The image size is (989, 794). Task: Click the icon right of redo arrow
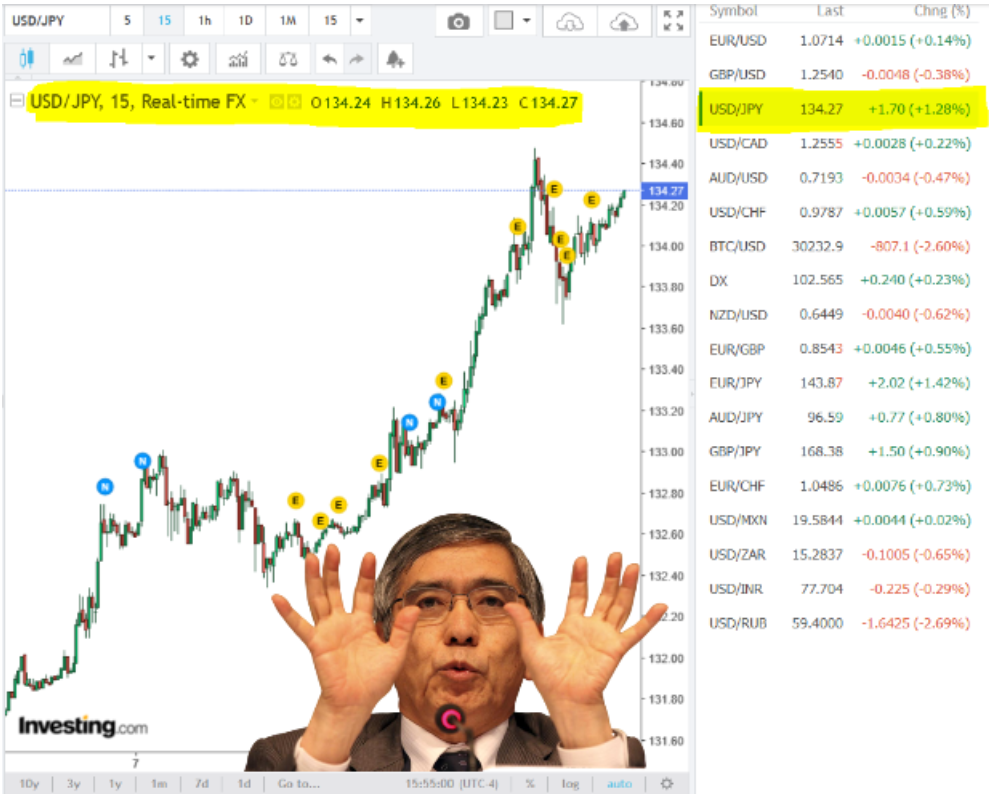point(395,59)
